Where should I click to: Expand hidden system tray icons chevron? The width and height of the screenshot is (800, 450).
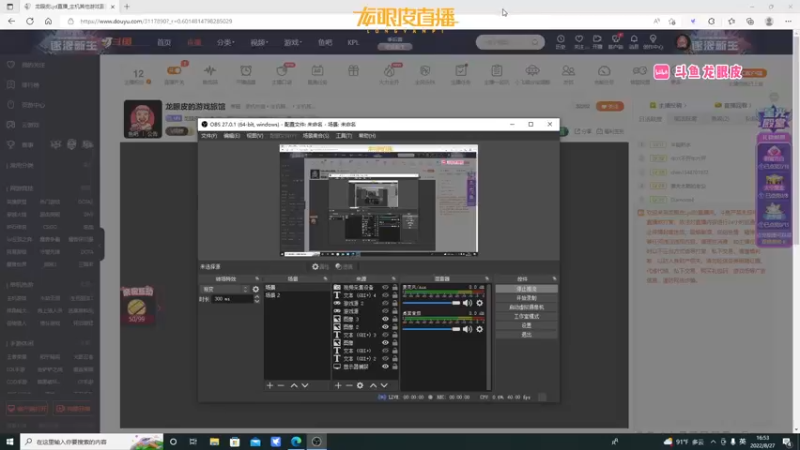coord(713,442)
